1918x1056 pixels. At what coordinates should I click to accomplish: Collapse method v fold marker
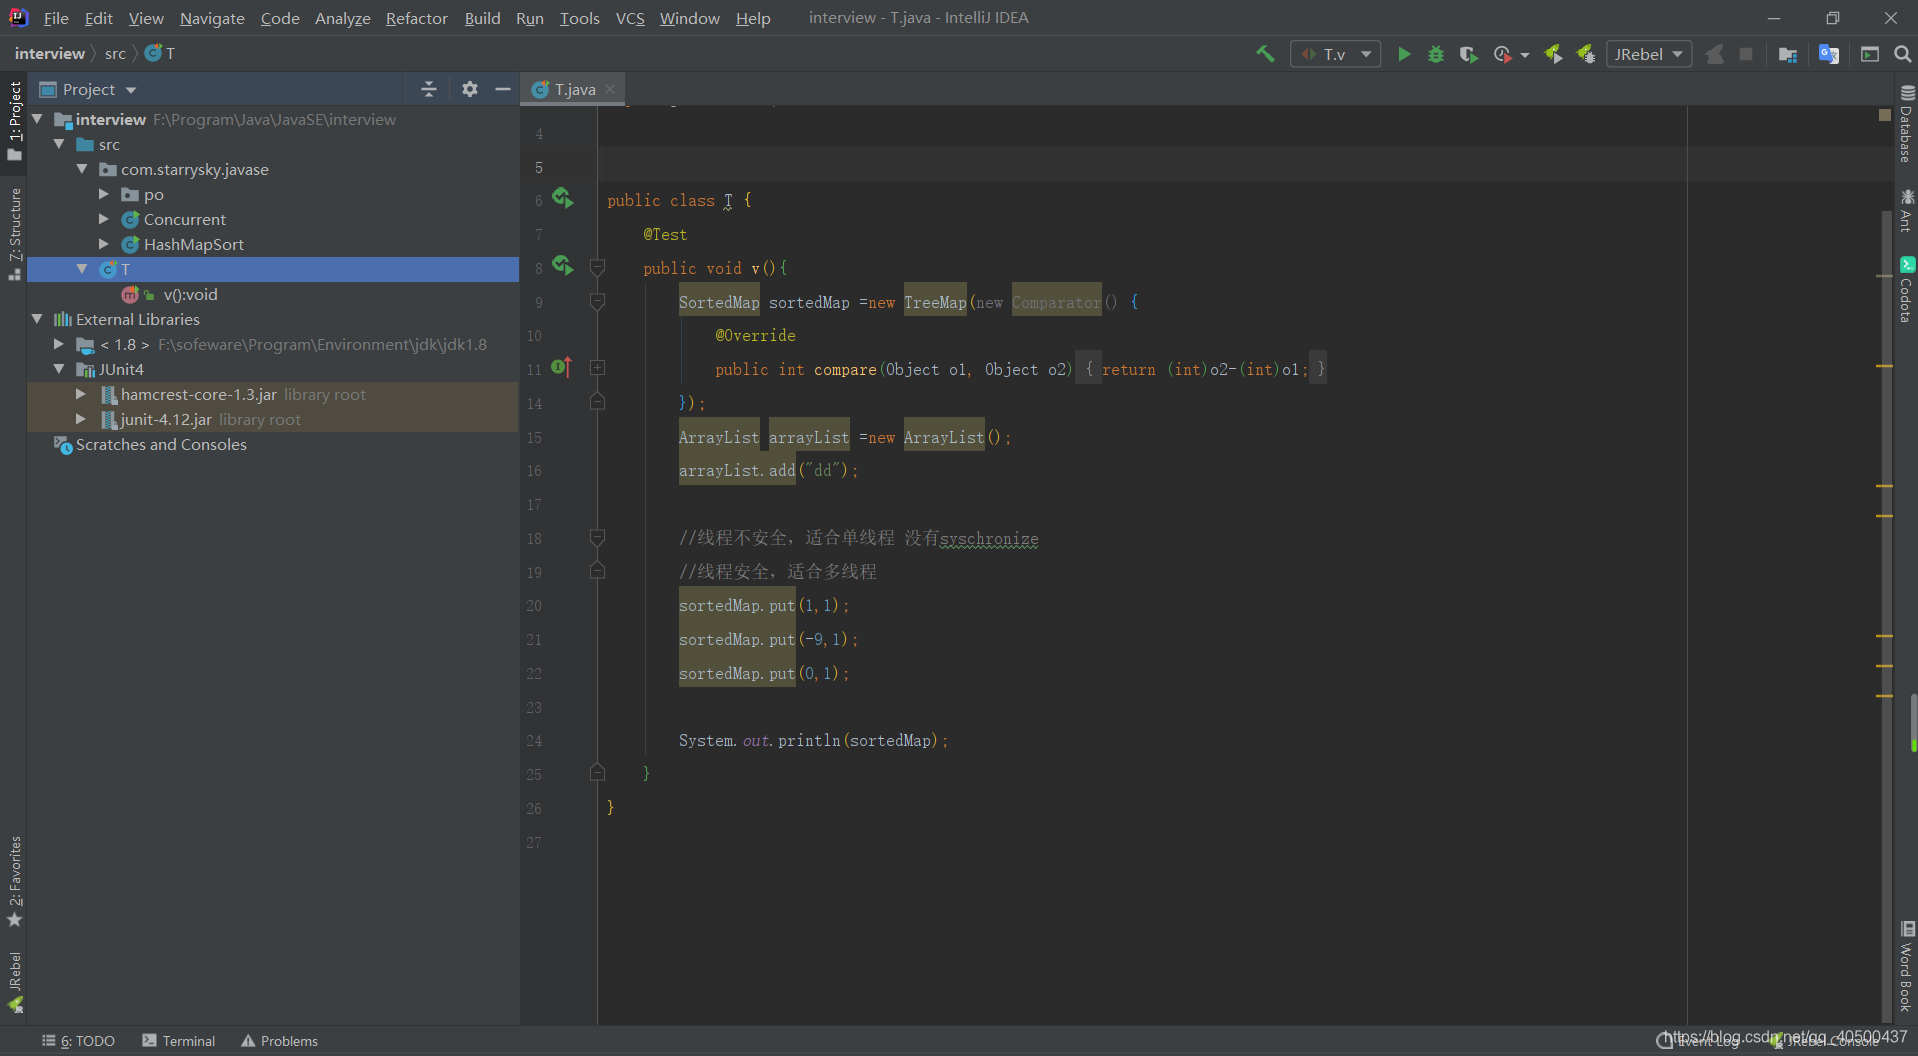tap(597, 267)
